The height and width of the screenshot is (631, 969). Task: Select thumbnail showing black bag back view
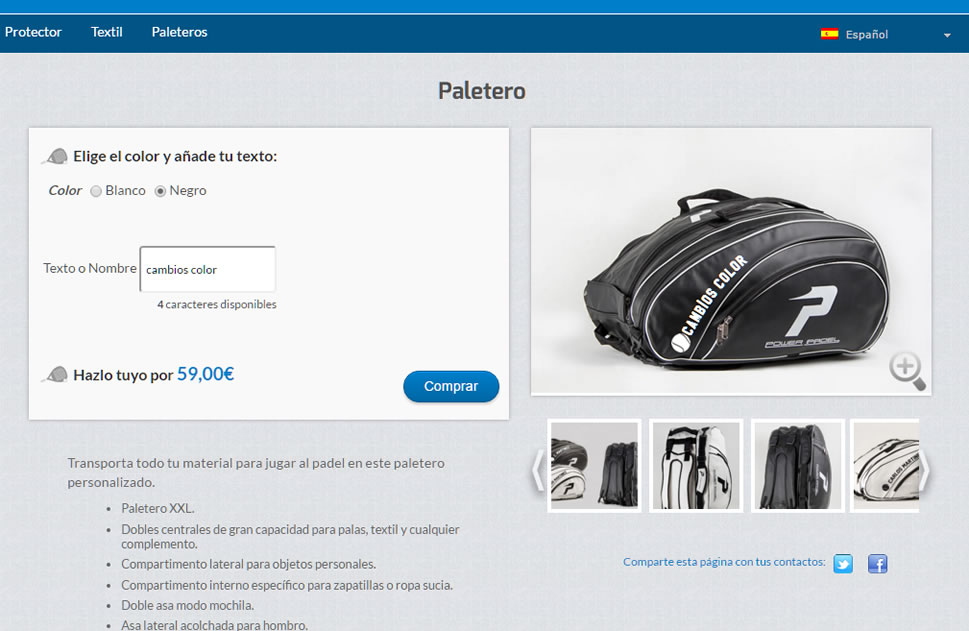(x=797, y=466)
